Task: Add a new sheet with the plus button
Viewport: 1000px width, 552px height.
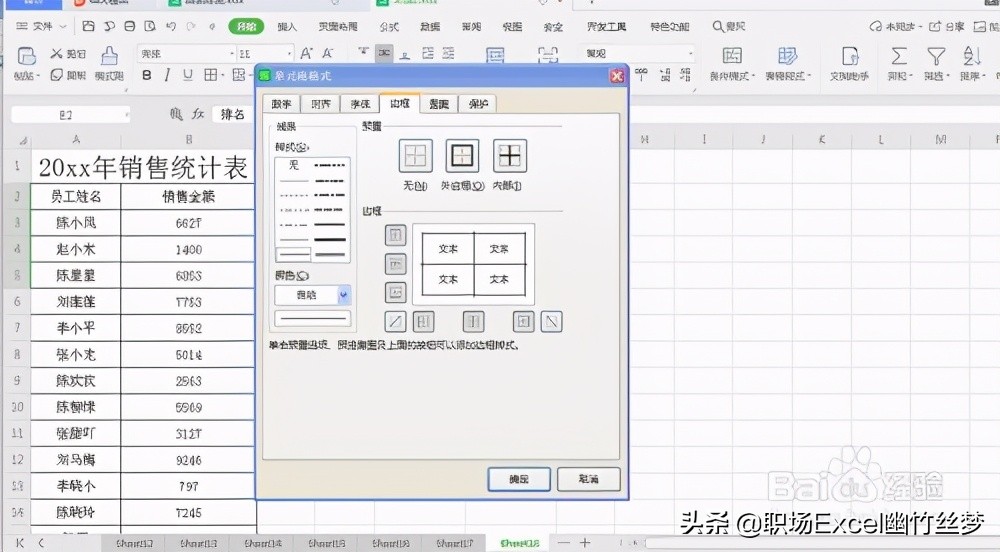Action: point(585,543)
